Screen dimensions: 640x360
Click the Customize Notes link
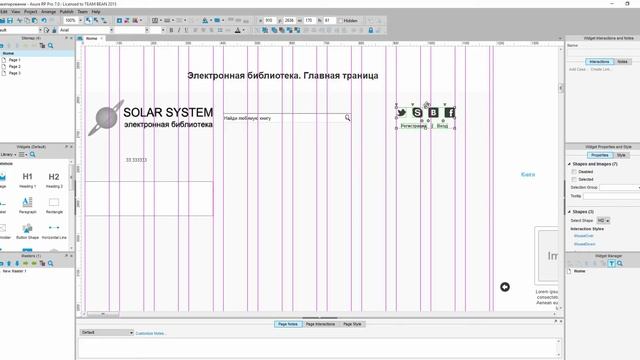(150, 333)
